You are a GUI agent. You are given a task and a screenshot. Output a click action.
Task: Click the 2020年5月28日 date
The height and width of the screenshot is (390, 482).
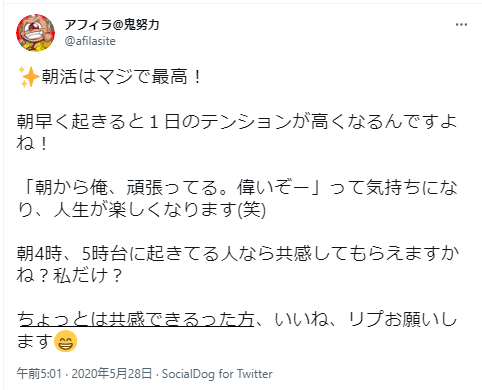(x=112, y=374)
